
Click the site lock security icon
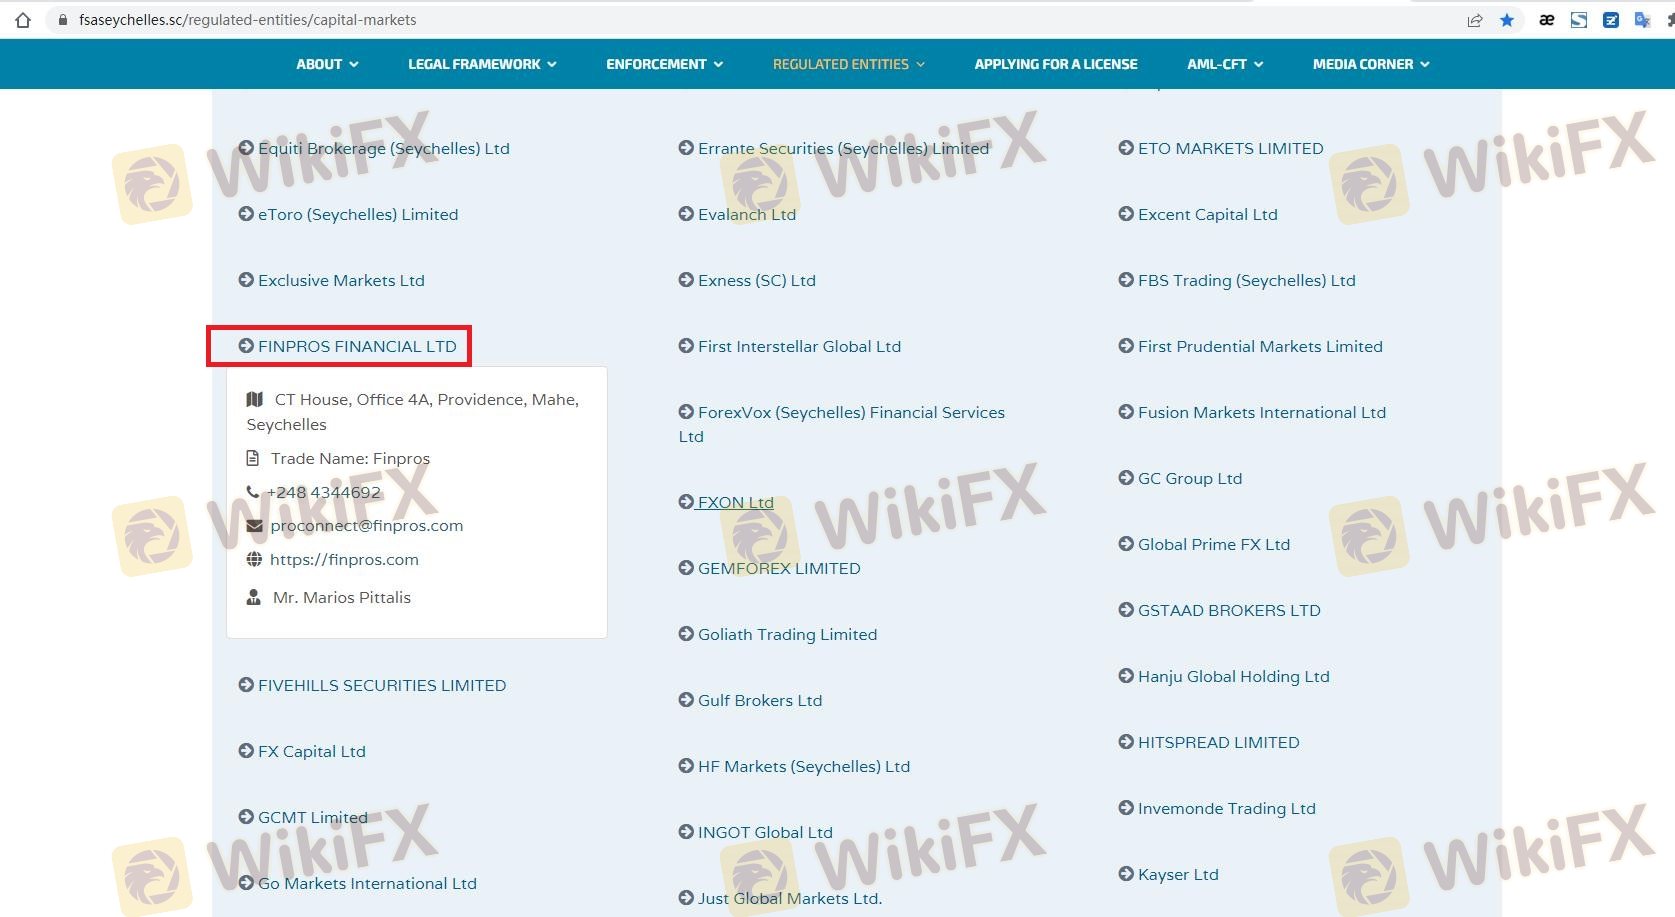click(63, 20)
